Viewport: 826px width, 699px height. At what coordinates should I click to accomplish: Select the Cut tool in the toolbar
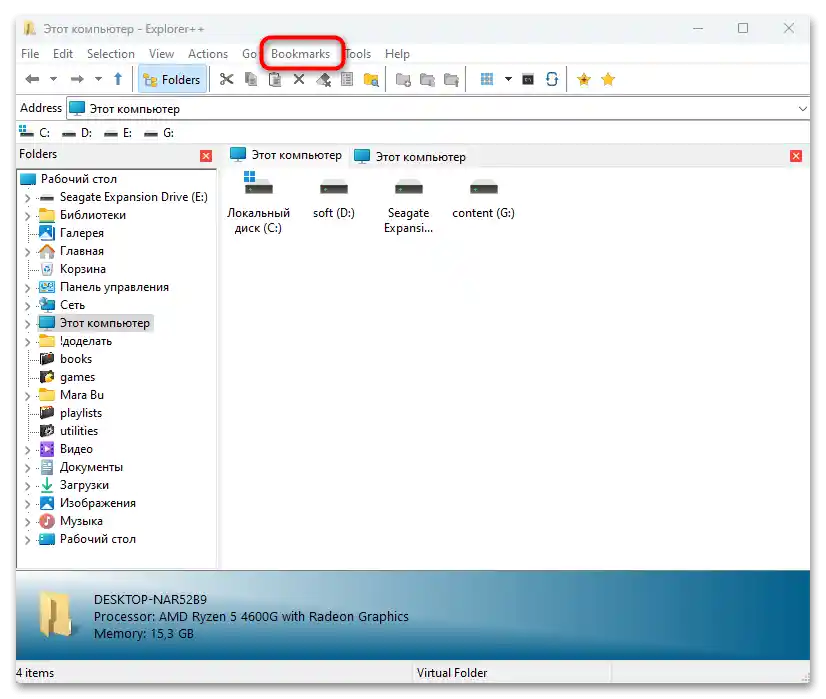point(227,79)
